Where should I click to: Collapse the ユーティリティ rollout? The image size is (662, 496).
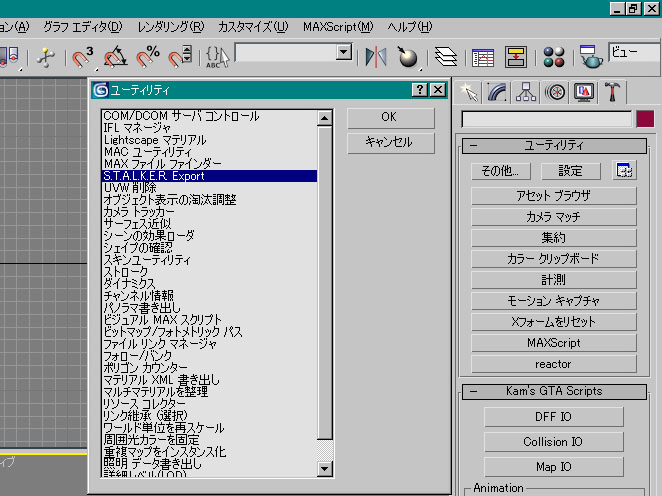coord(554,146)
